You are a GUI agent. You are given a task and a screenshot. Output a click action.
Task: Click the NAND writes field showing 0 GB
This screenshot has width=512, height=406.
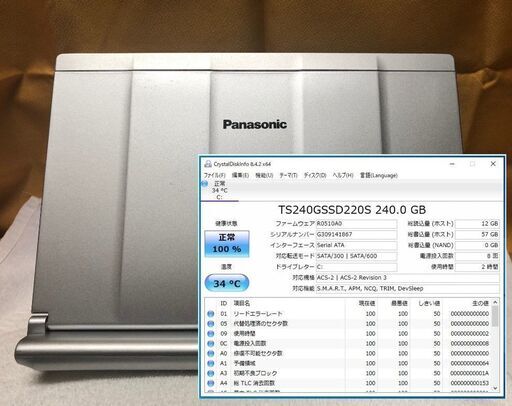point(477,245)
